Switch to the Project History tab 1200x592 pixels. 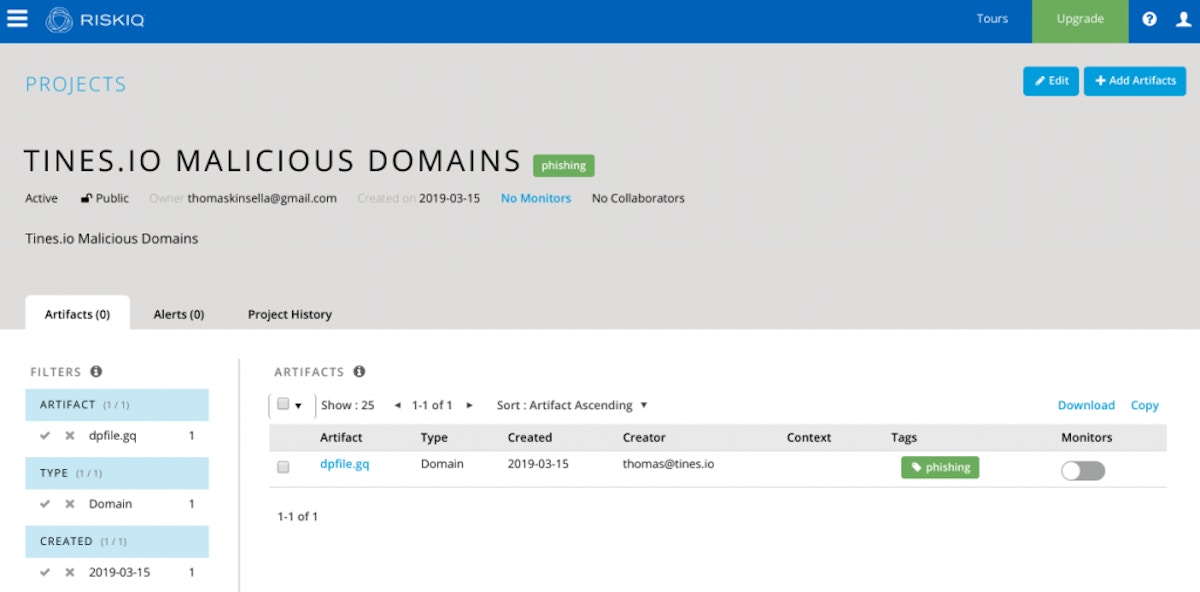pos(290,314)
